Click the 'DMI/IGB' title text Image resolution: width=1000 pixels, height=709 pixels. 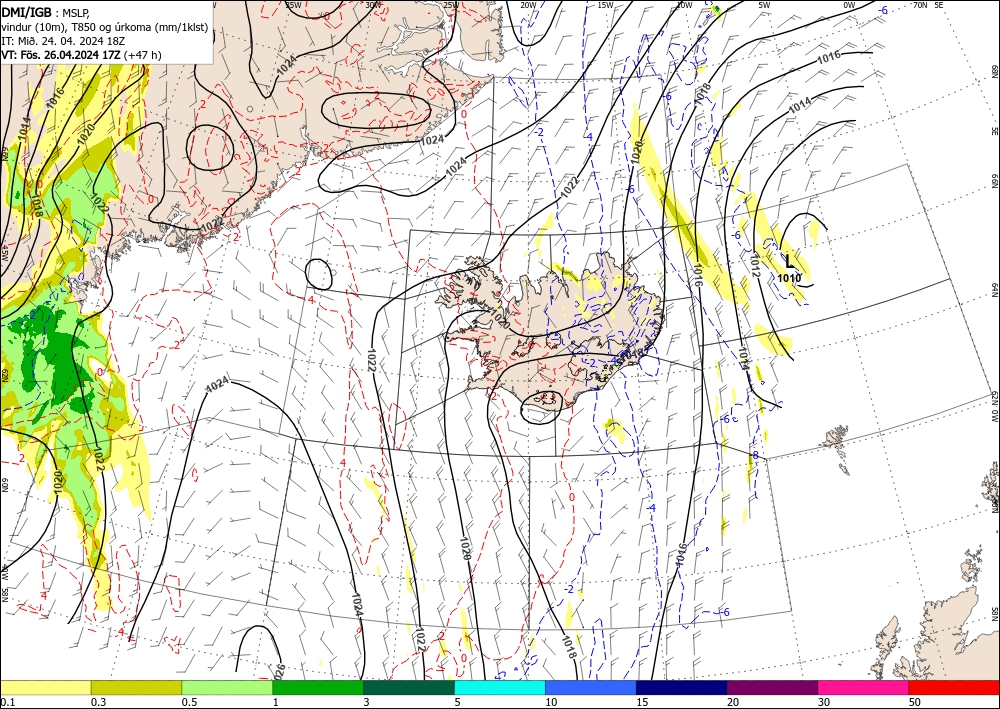(x=27, y=12)
